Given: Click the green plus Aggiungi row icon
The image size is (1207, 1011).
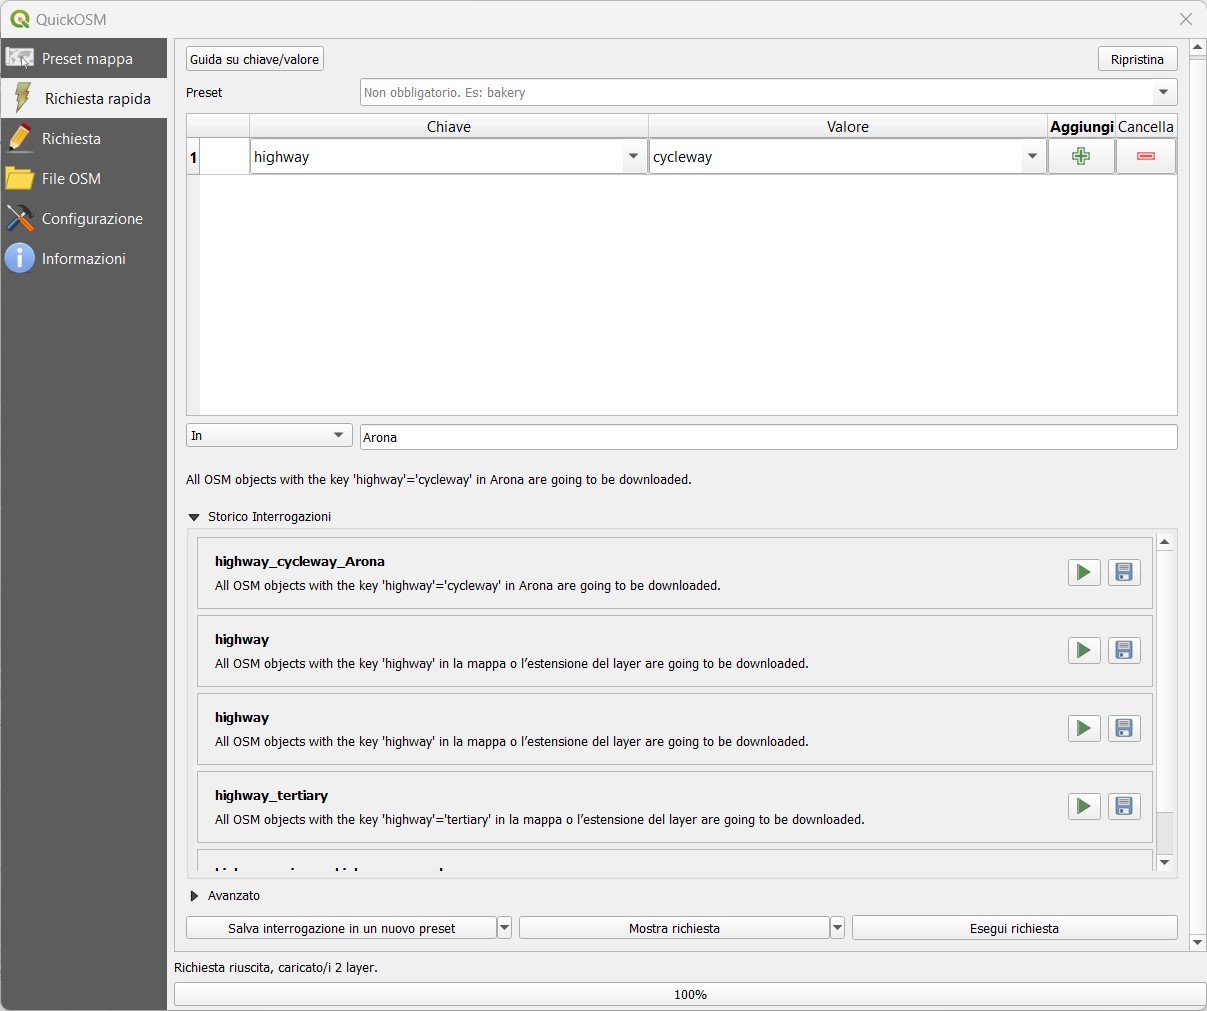Looking at the screenshot, I should pyautogui.click(x=1080, y=157).
